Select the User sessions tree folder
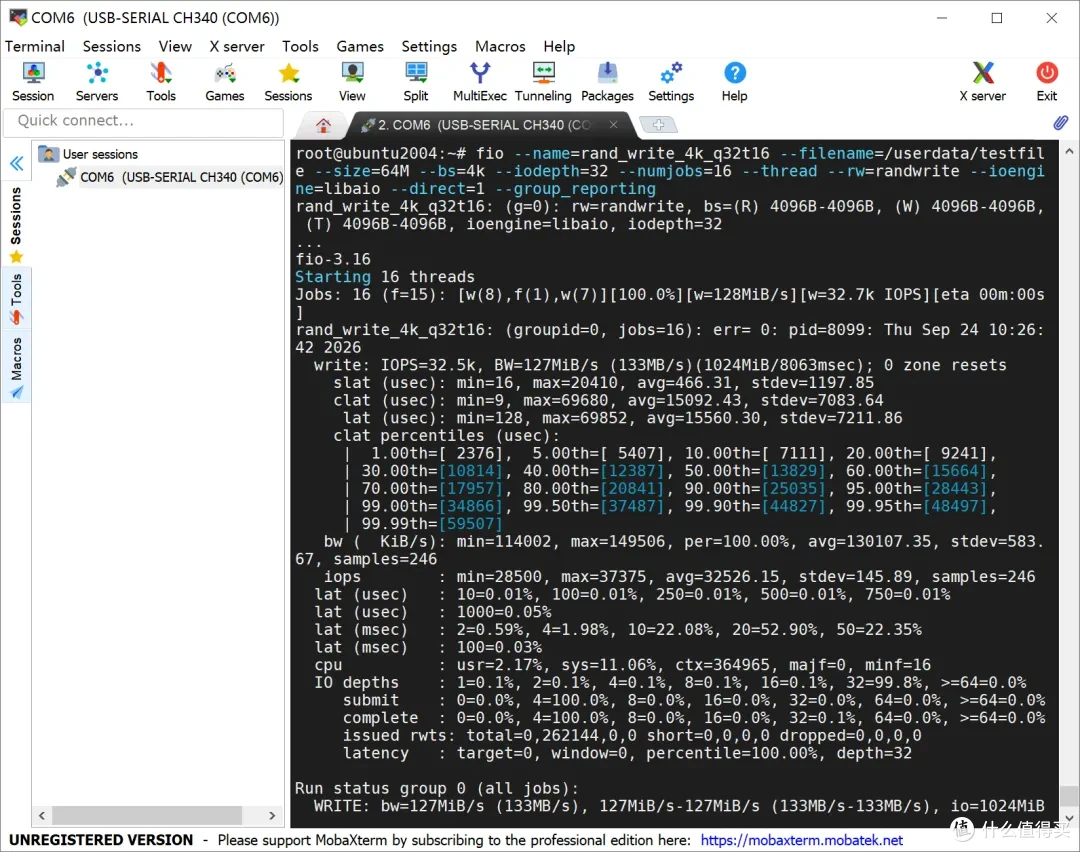 (x=87, y=154)
